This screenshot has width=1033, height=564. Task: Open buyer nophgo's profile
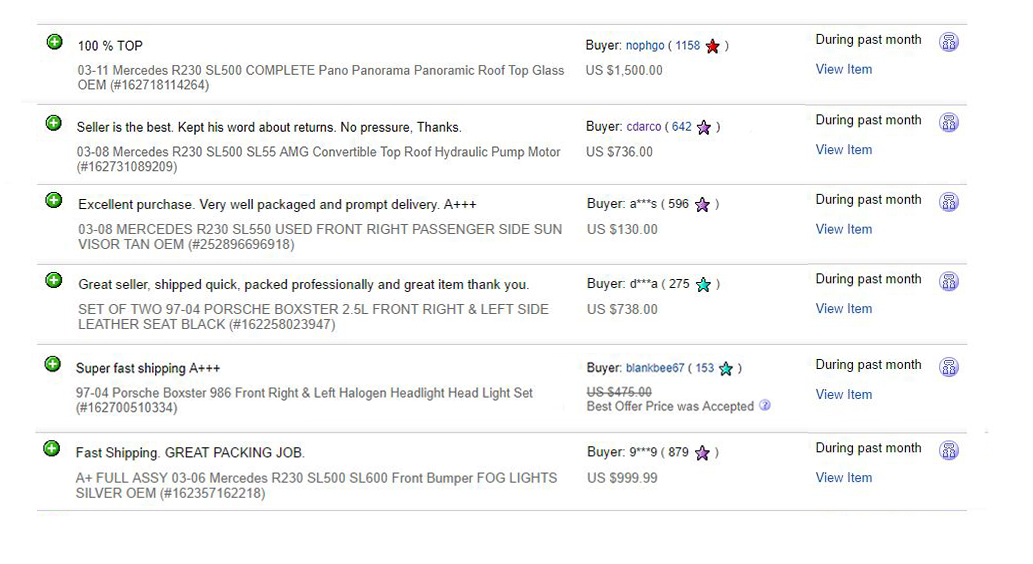645,45
